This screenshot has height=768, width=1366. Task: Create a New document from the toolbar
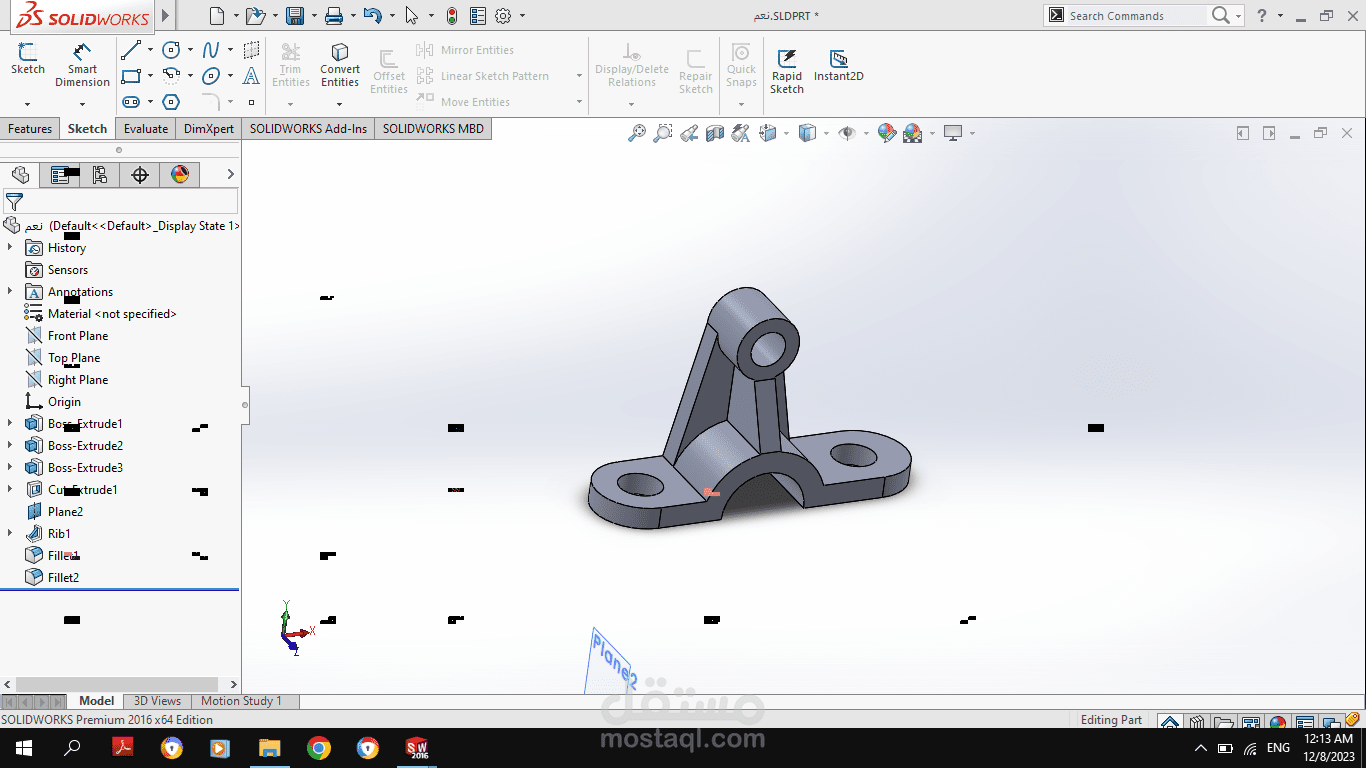coord(217,16)
